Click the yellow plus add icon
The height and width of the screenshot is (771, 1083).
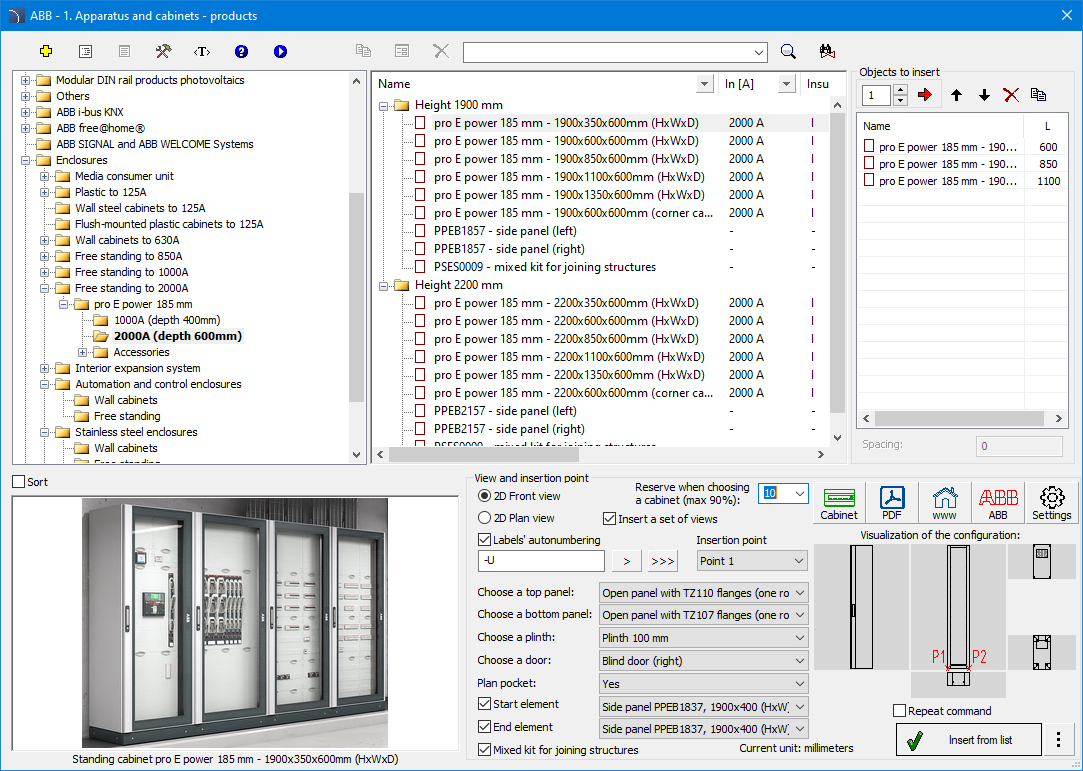tap(46, 51)
